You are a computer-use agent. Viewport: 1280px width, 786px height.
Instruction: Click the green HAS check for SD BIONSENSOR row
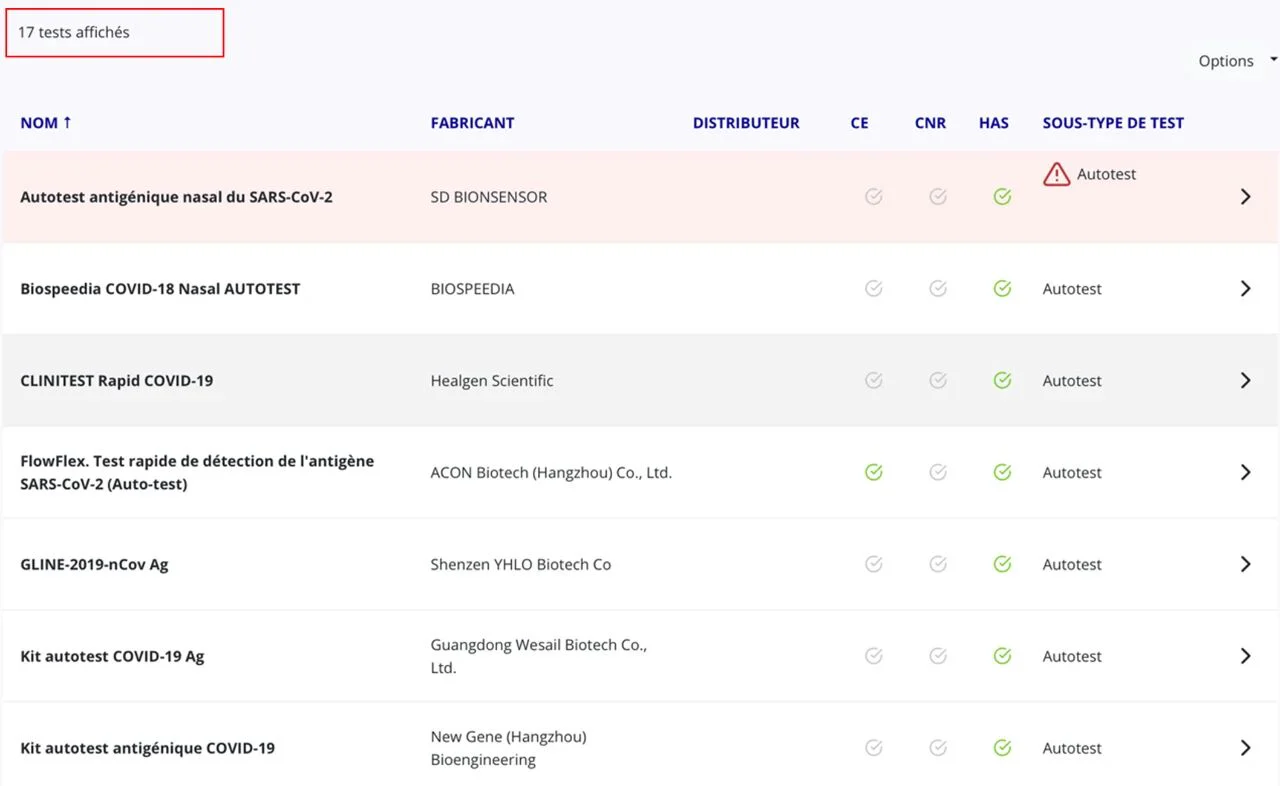(x=1002, y=197)
